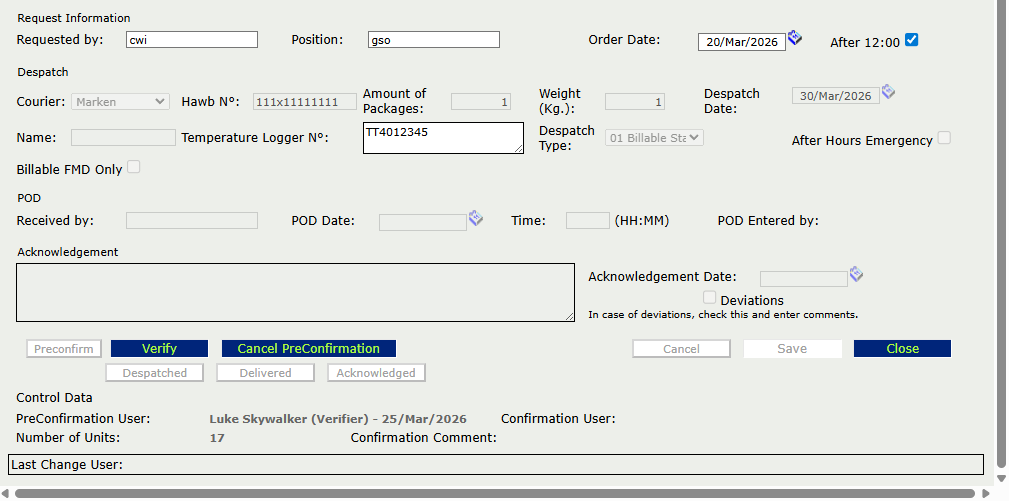Expand the Courier dropdown

coord(120,101)
